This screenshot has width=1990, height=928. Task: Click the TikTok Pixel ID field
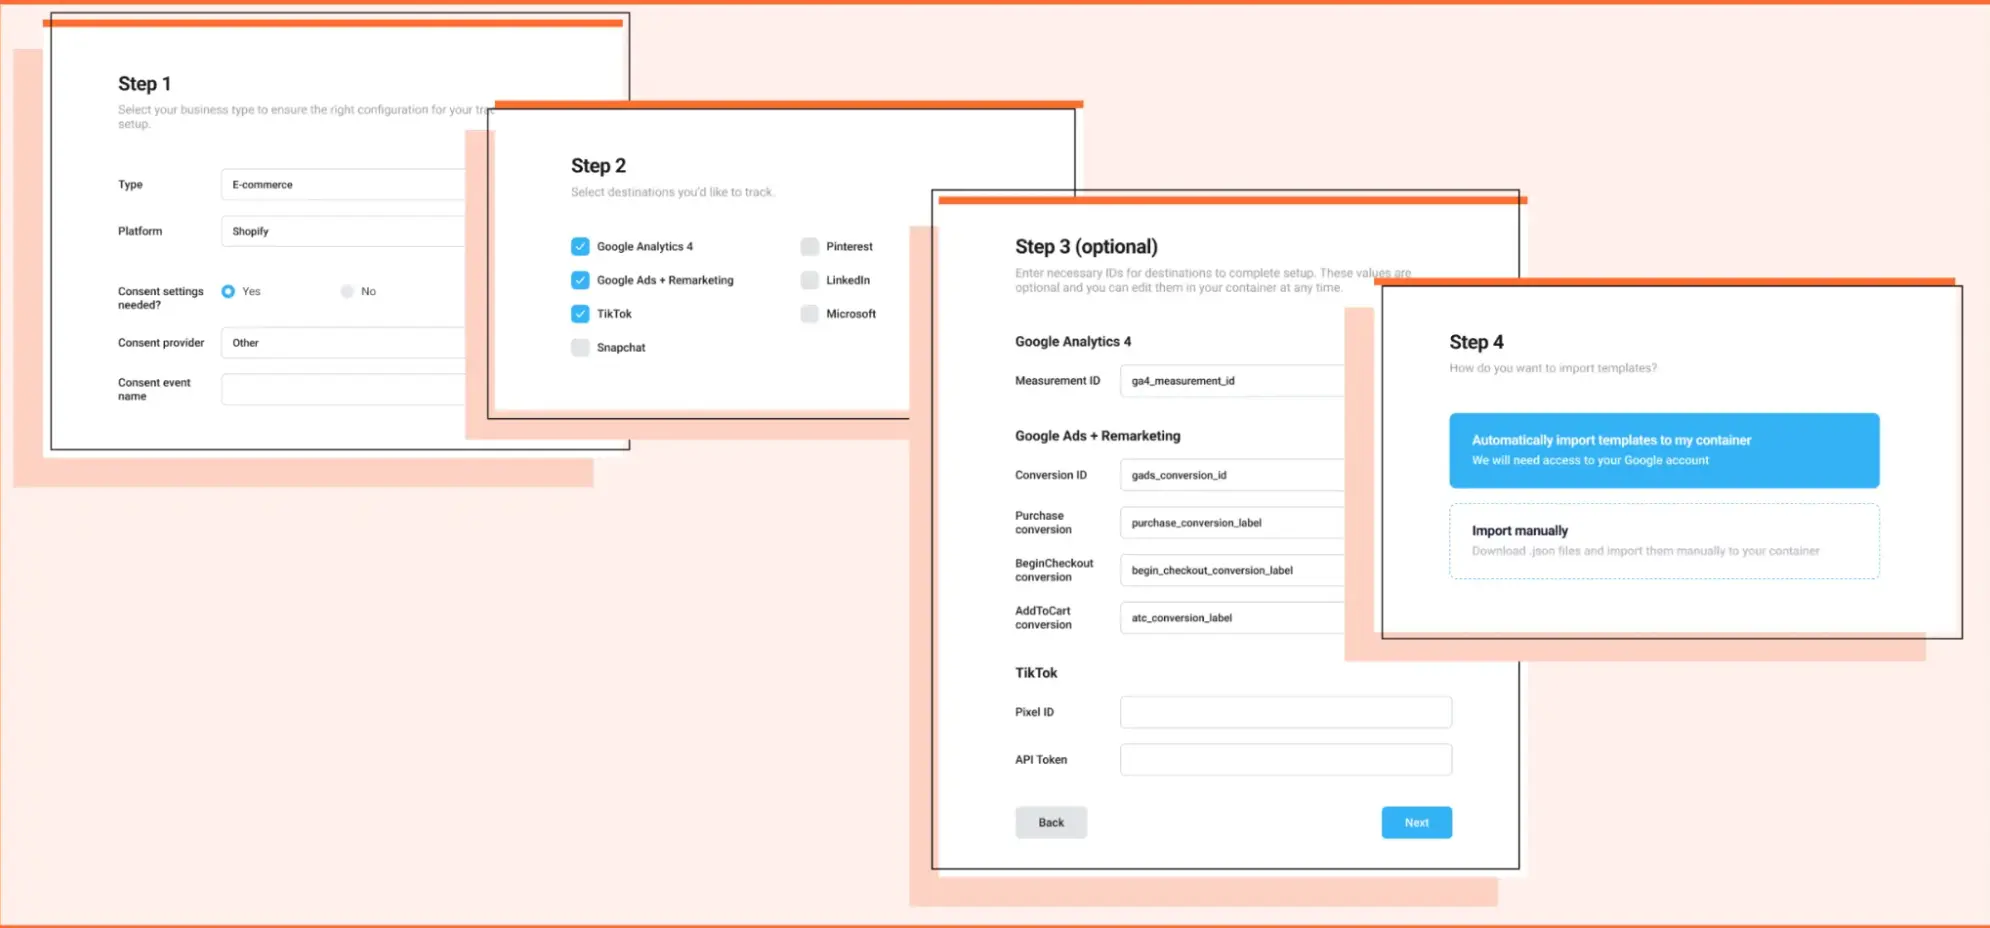click(1286, 712)
